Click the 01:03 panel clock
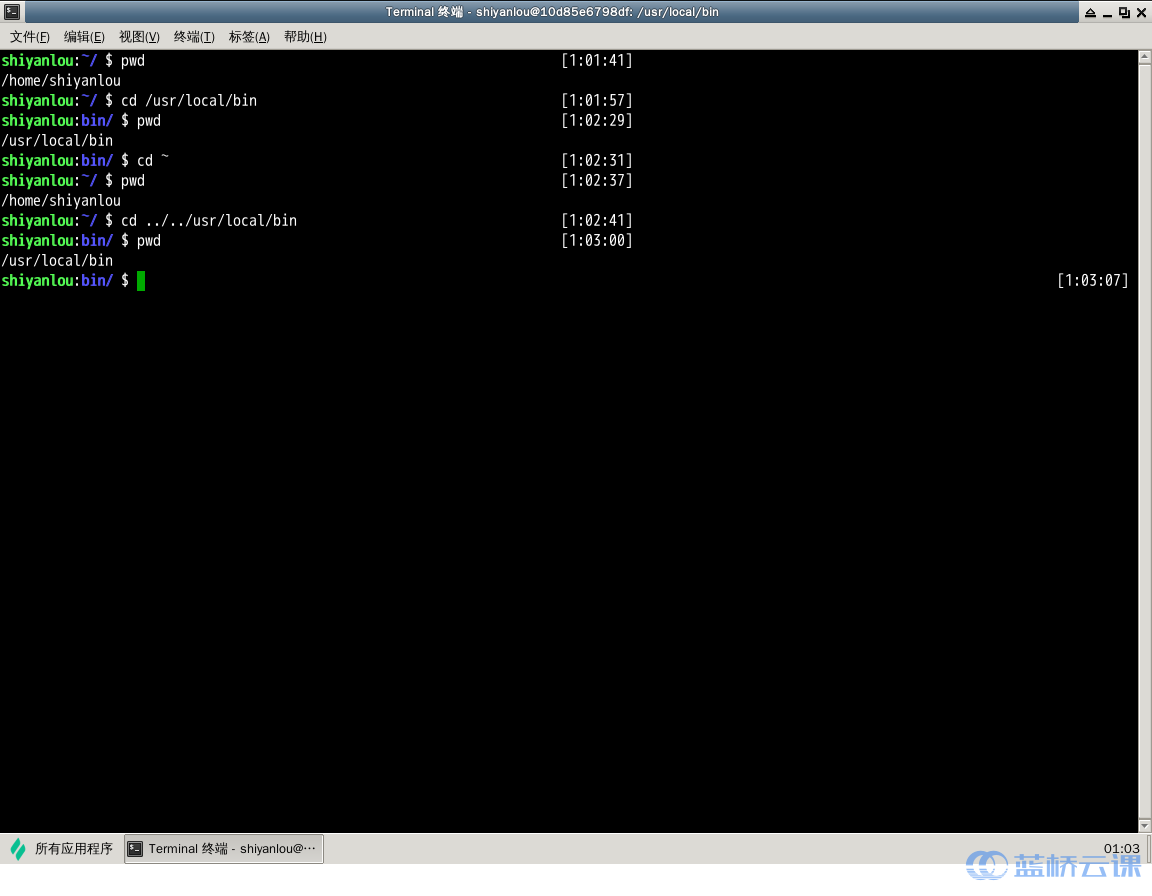 [1121, 848]
